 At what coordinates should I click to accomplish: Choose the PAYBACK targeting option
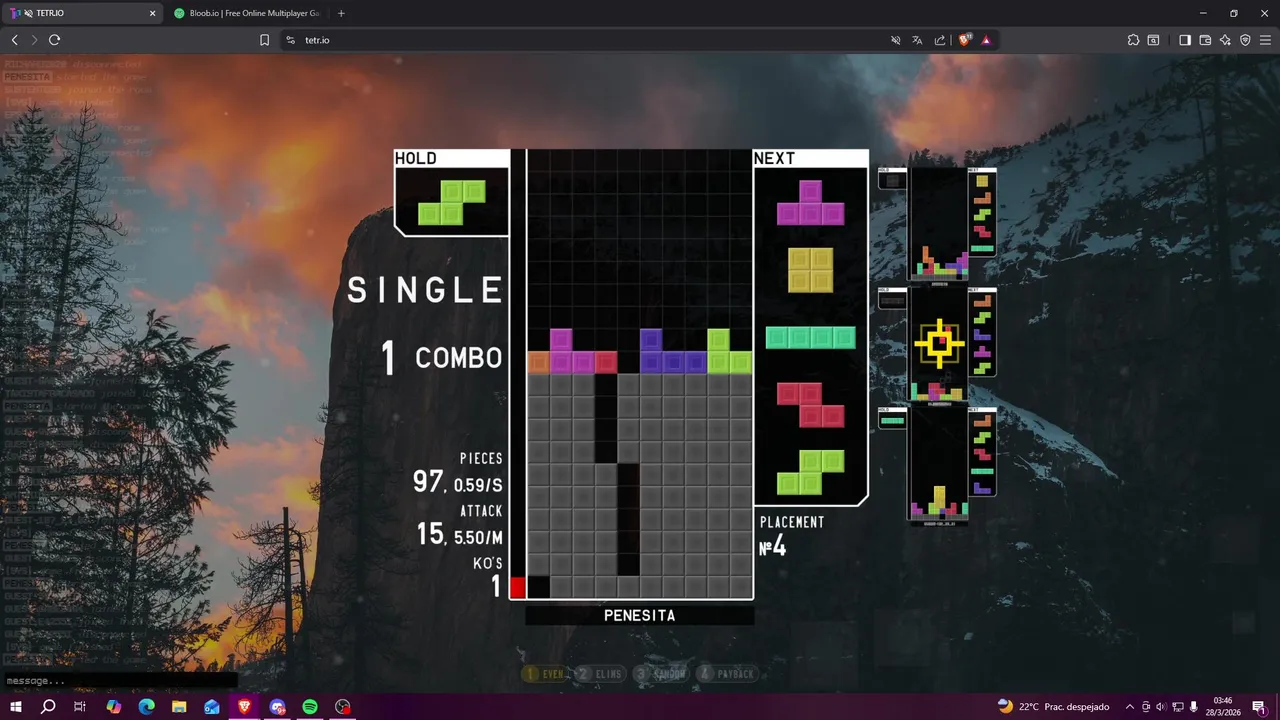727,674
